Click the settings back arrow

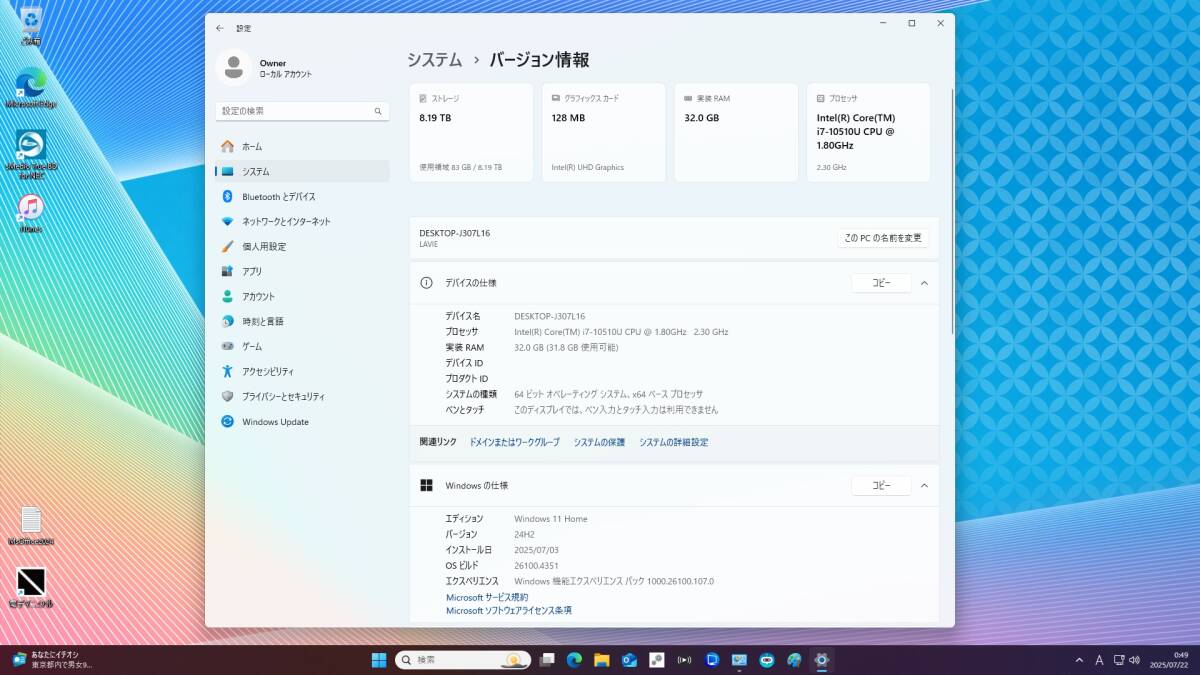pos(220,28)
